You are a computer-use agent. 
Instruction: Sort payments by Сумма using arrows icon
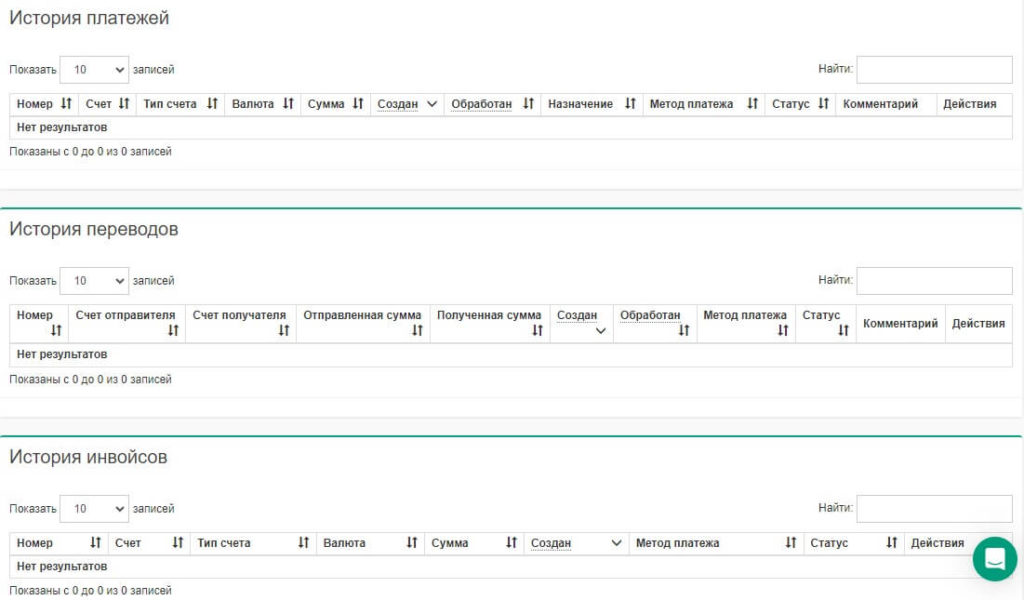coord(358,104)
